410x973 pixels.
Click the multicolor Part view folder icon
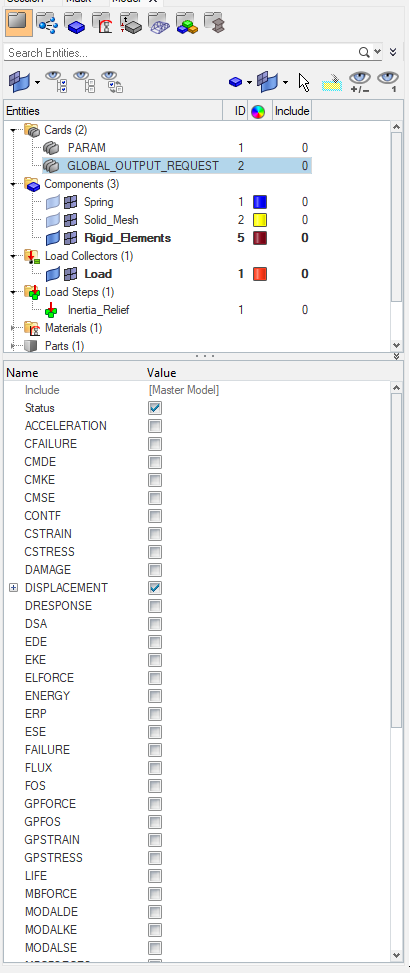click(x=186, y=24)
